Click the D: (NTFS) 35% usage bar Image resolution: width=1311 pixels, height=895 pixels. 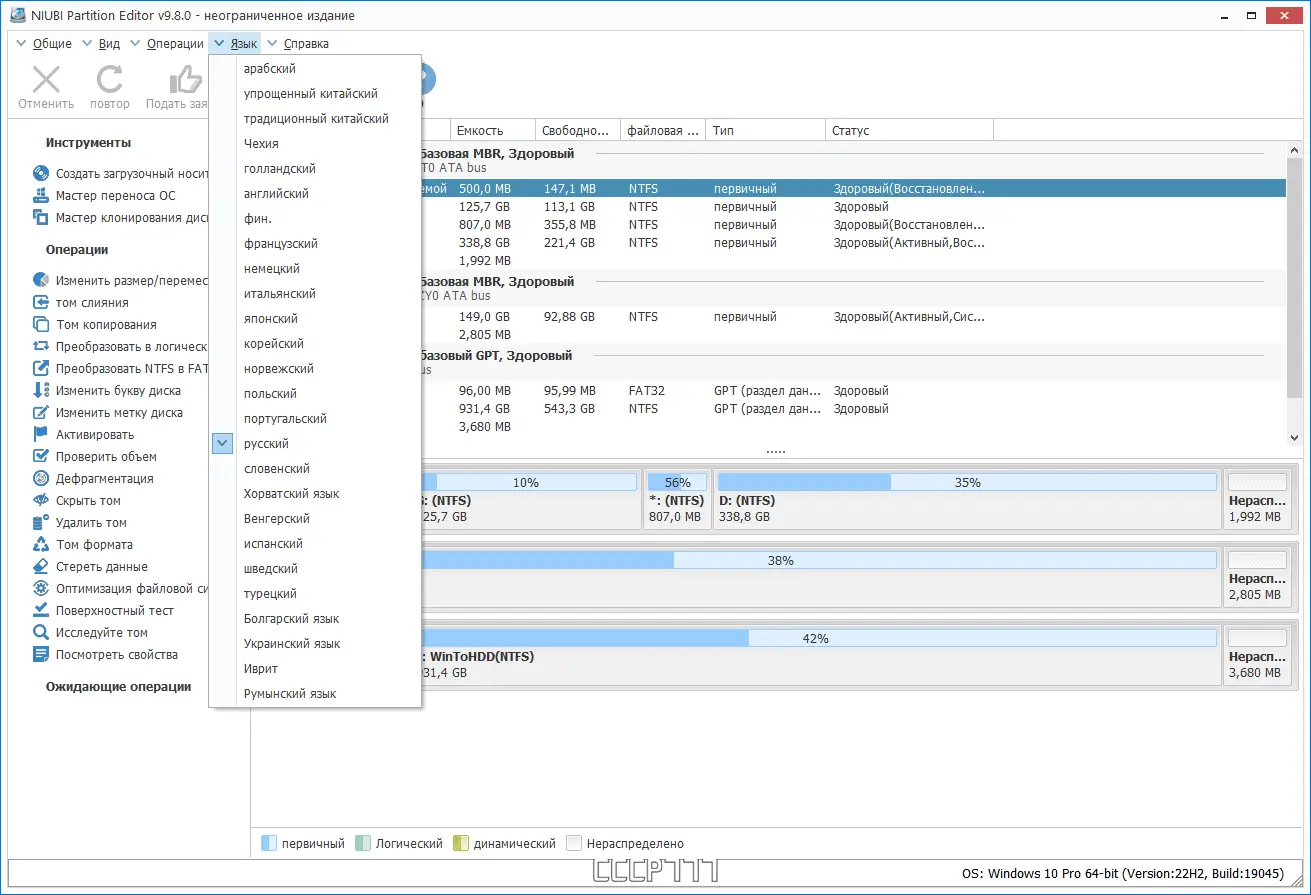click(966, 482)
